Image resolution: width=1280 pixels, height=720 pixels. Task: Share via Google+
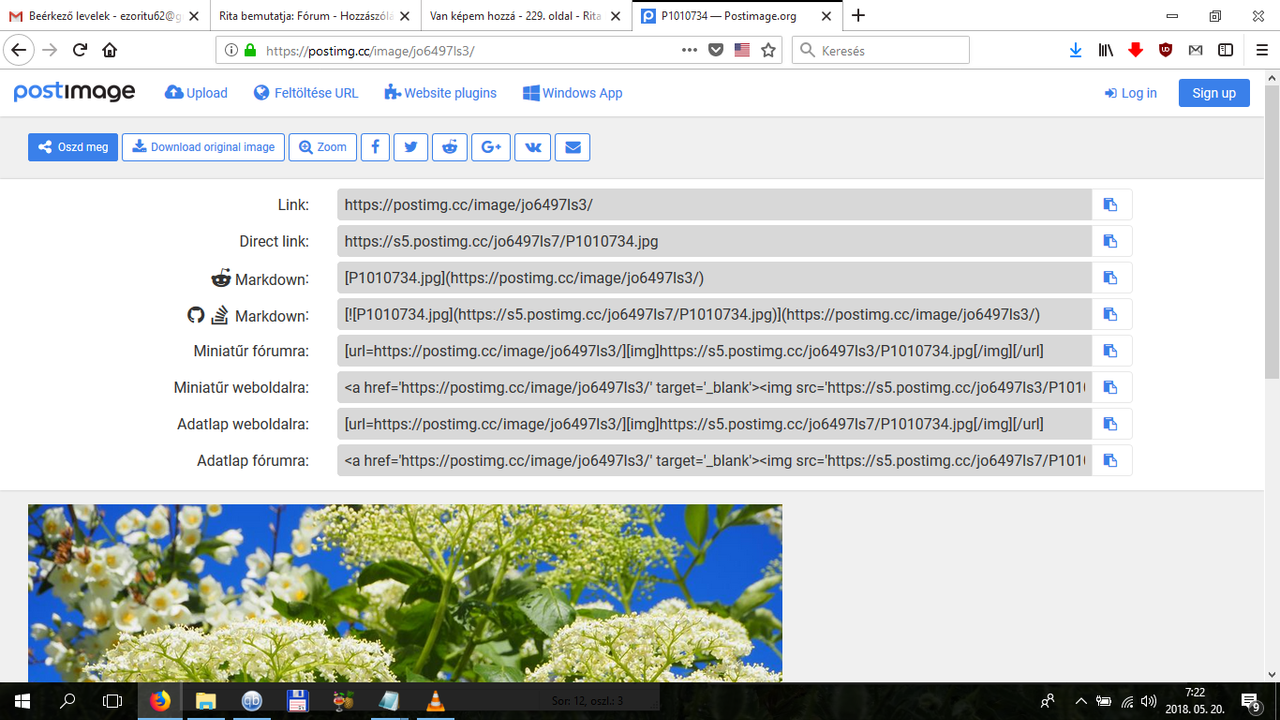click(x=490, y=147)
